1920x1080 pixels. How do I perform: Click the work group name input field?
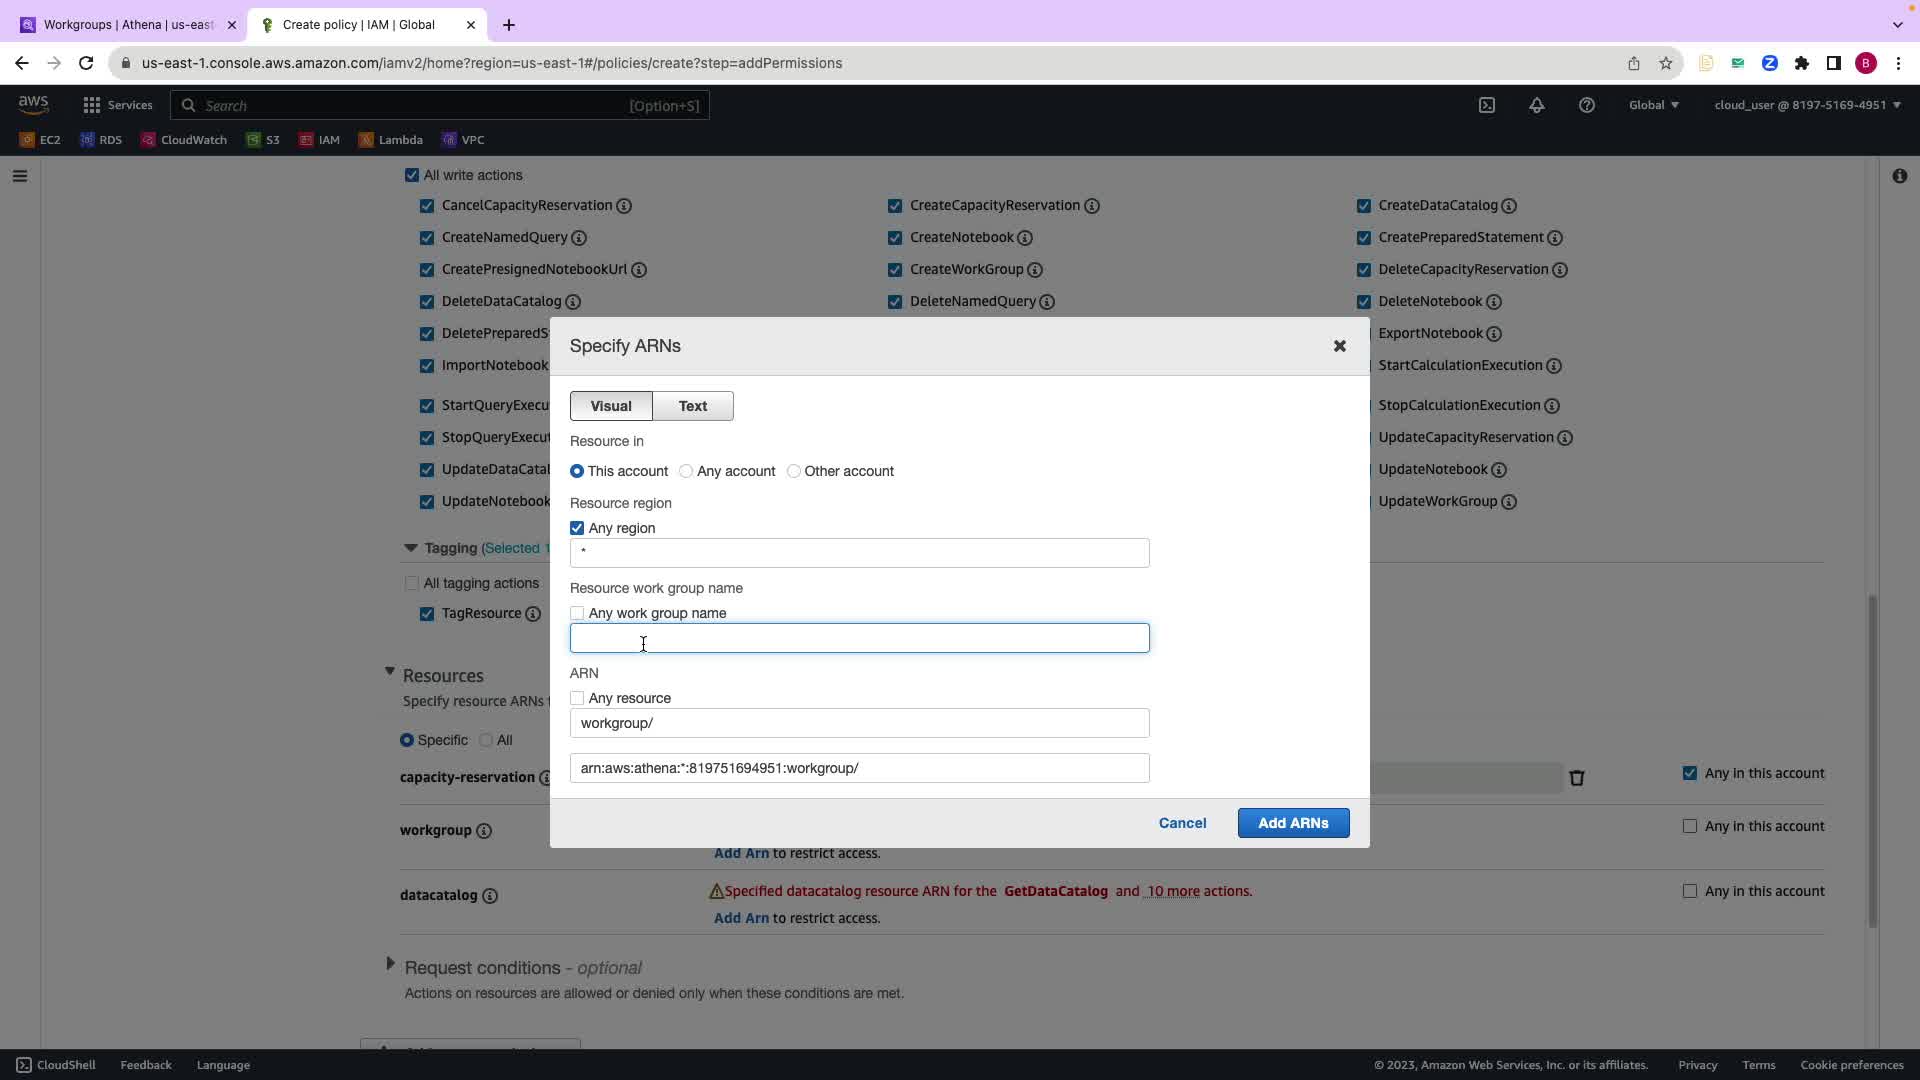(x=860, y=638)
